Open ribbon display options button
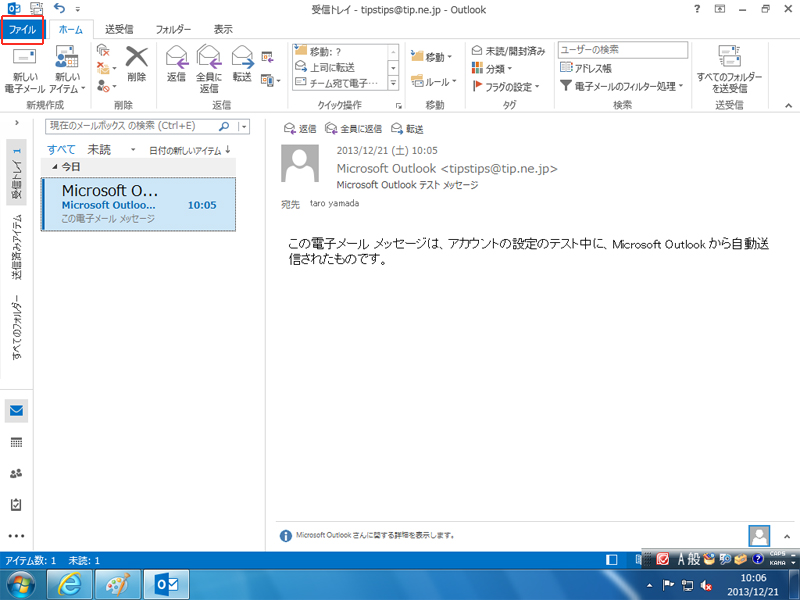Image resolution: width=800 pixels, height=600 pixels. coord(720,9)
